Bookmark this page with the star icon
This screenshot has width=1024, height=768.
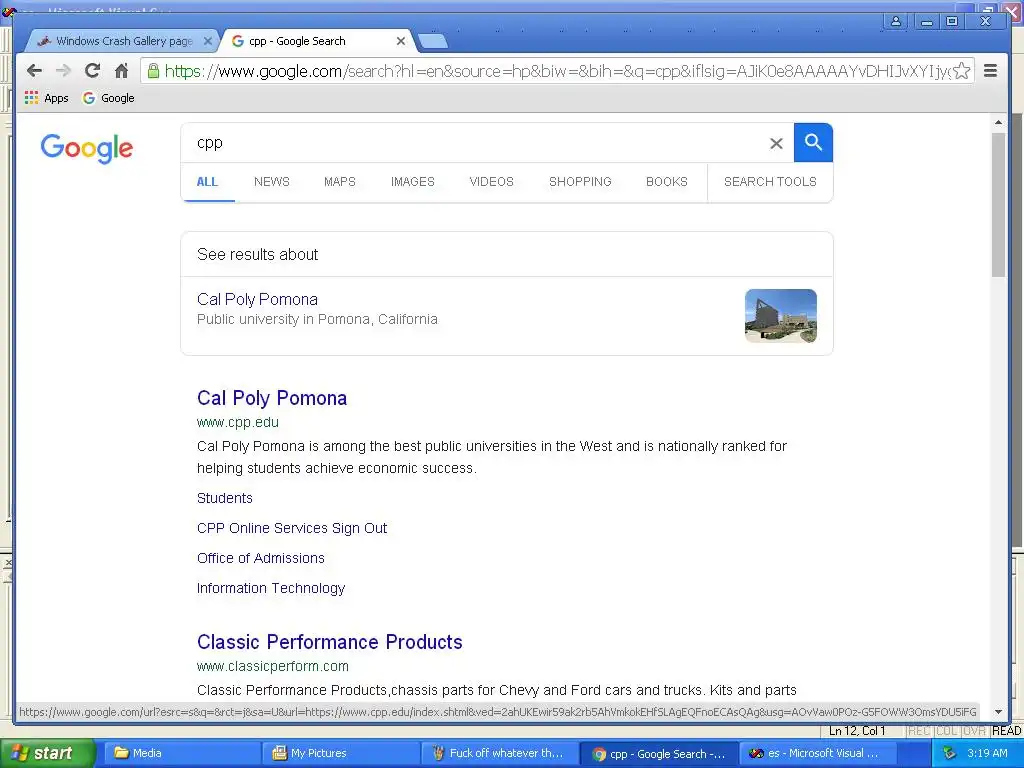(x=961, y=71)
